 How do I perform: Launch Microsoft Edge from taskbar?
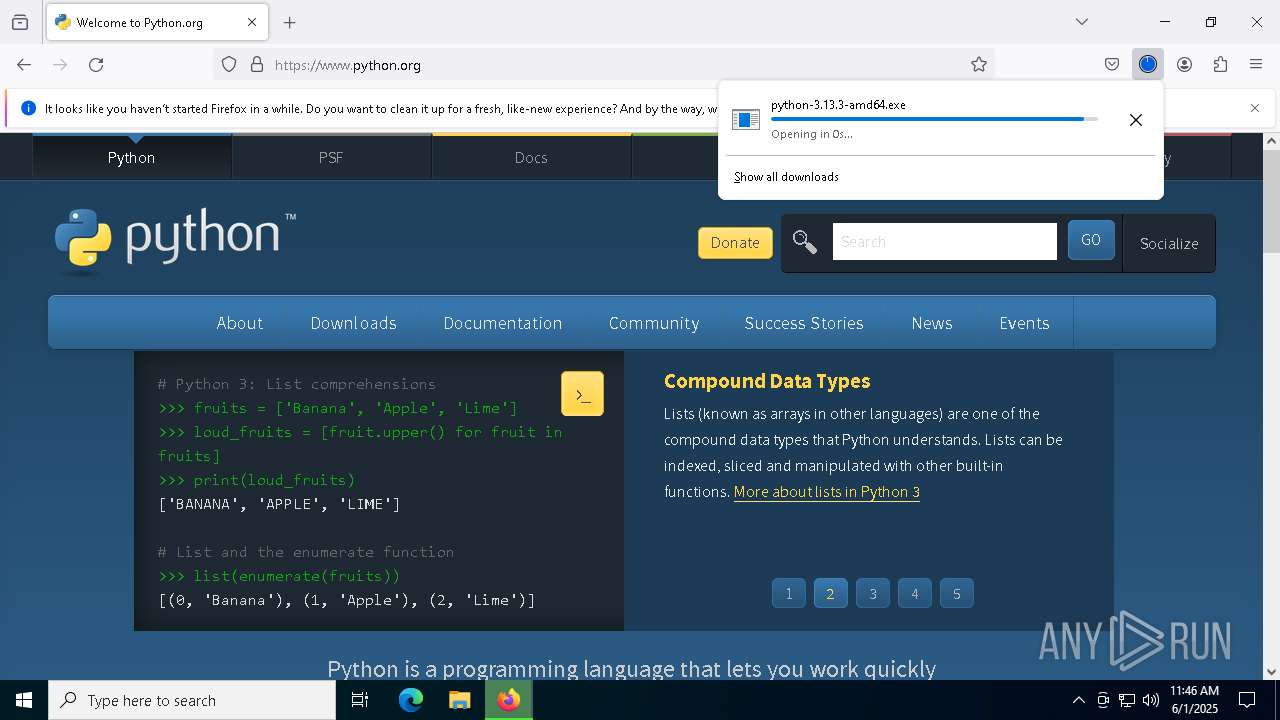[x=411, y=700]
